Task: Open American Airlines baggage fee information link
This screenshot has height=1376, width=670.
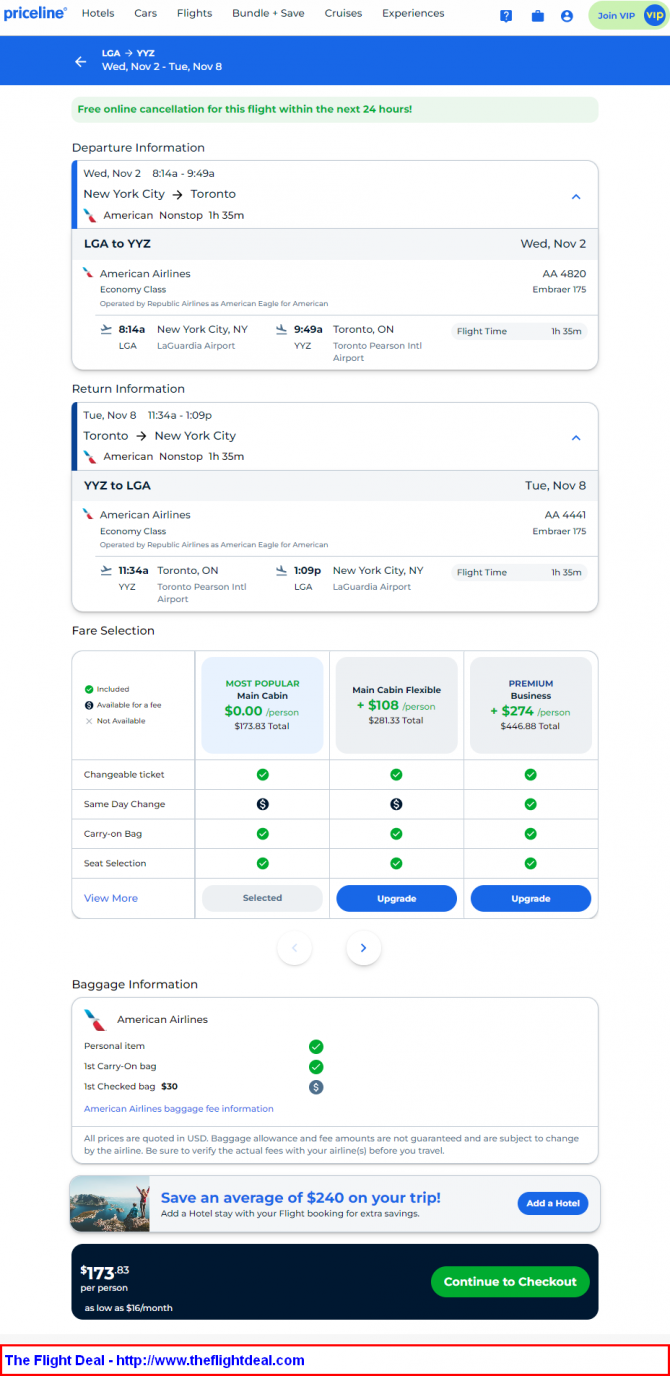Action: point(179,1109)
